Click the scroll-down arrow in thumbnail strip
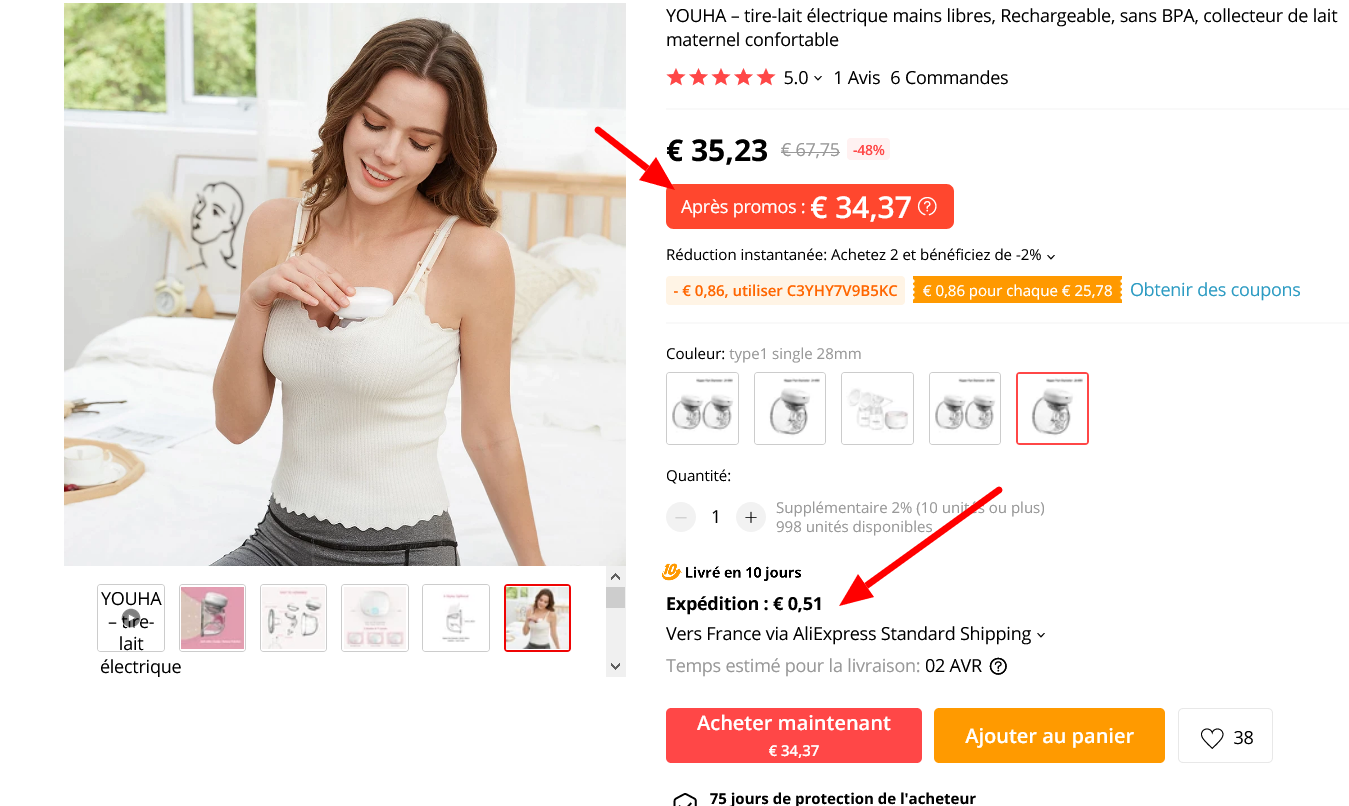The height and width of the screenshot is (806, 1349). 615,666
